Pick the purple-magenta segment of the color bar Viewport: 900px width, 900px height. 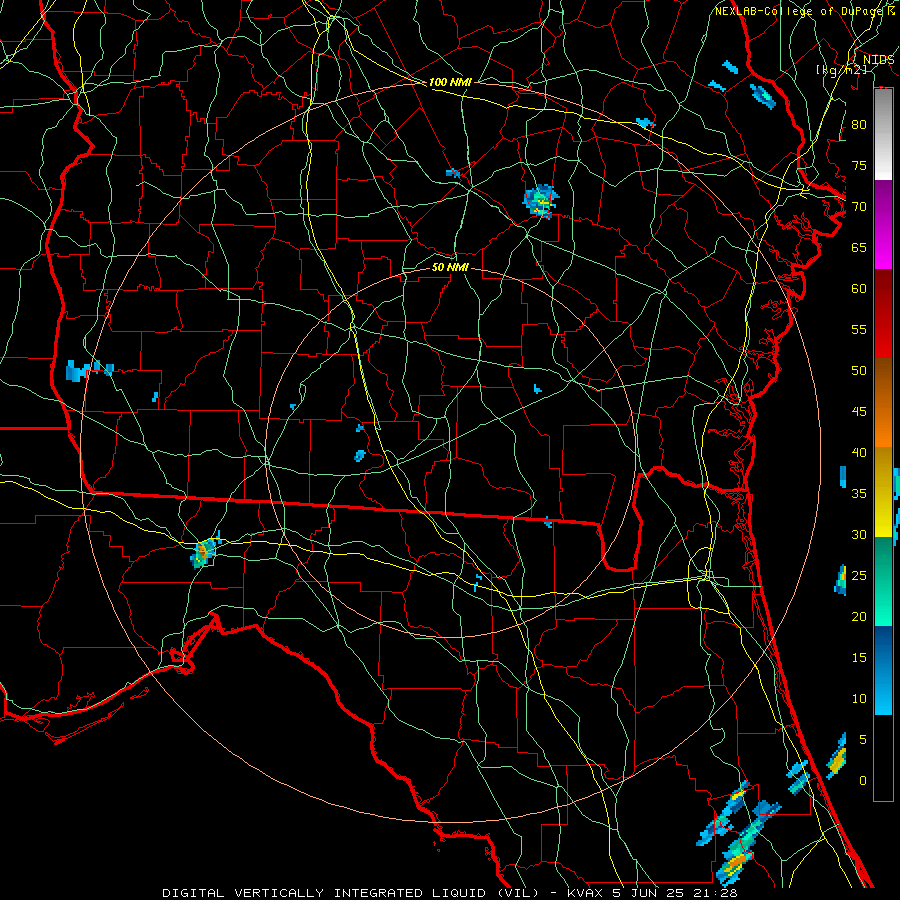(883, 224)
